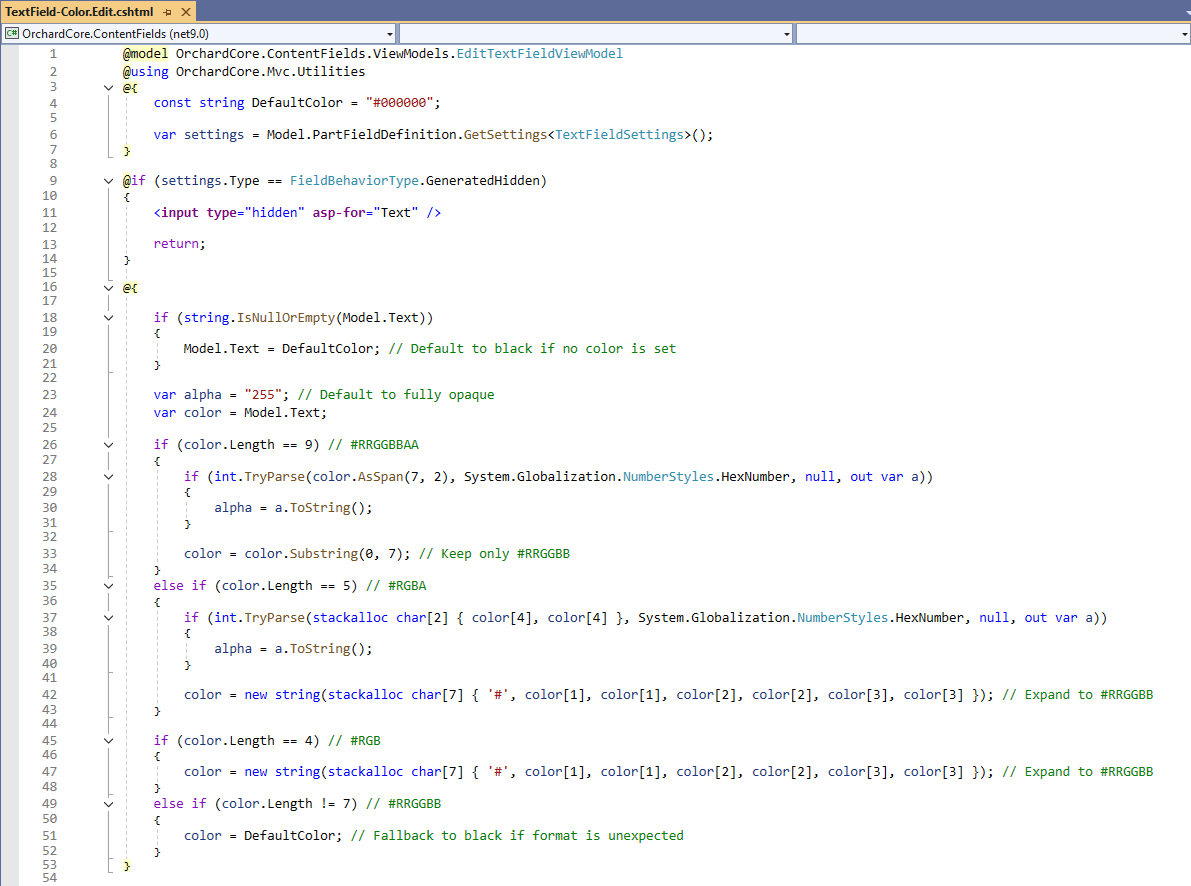This screenshot has width=1191, height=886.
Task: Click the @model directive on line 1
Action: coord(146,54)
